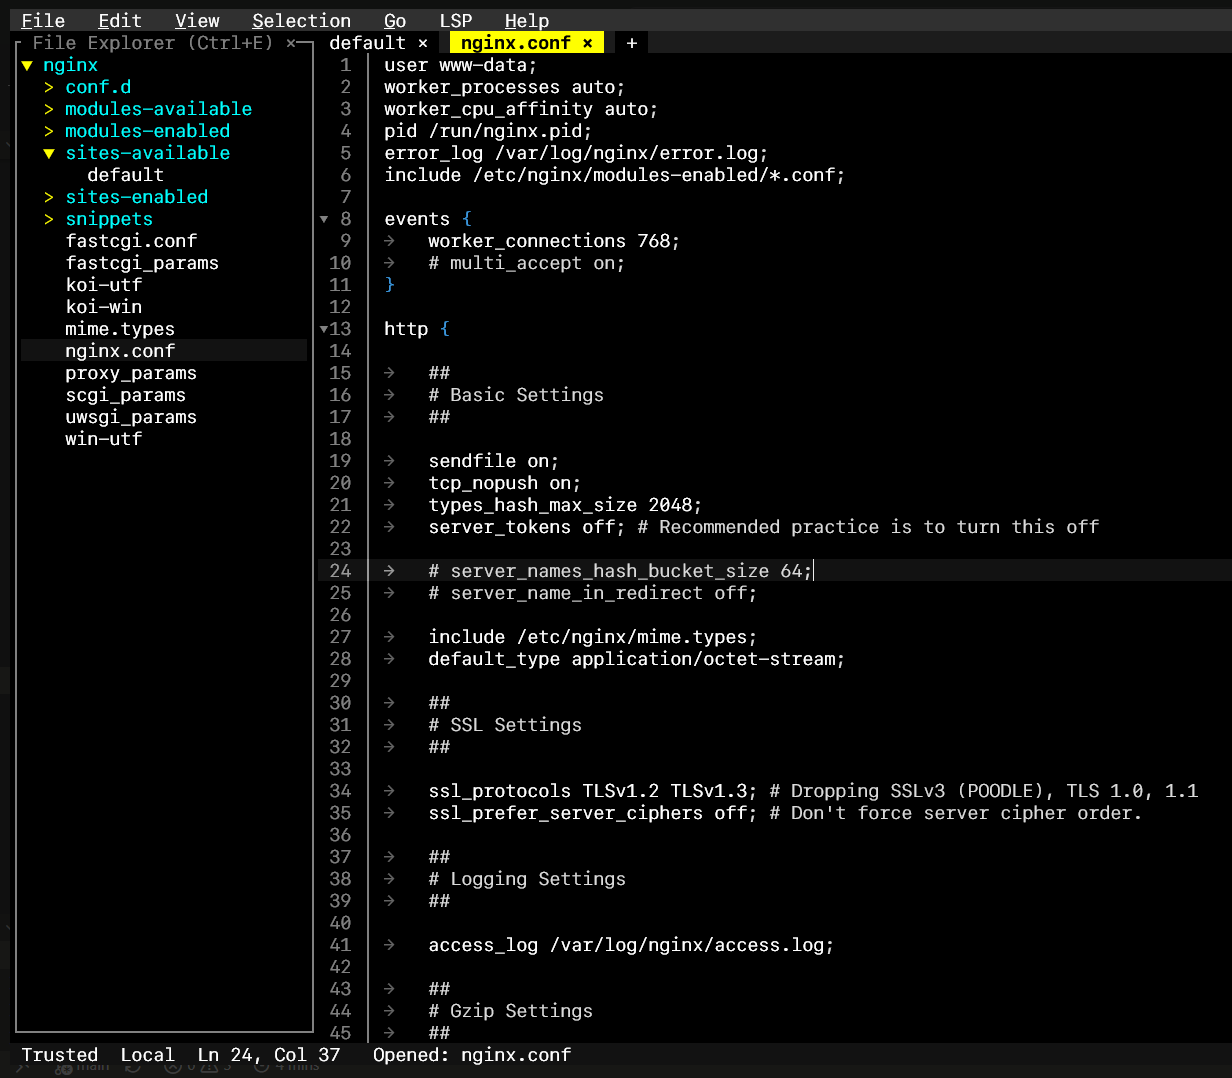The image size is (1232, 1078).
Task: Expand the snippets folder
Action: click(x=49, y=219)
